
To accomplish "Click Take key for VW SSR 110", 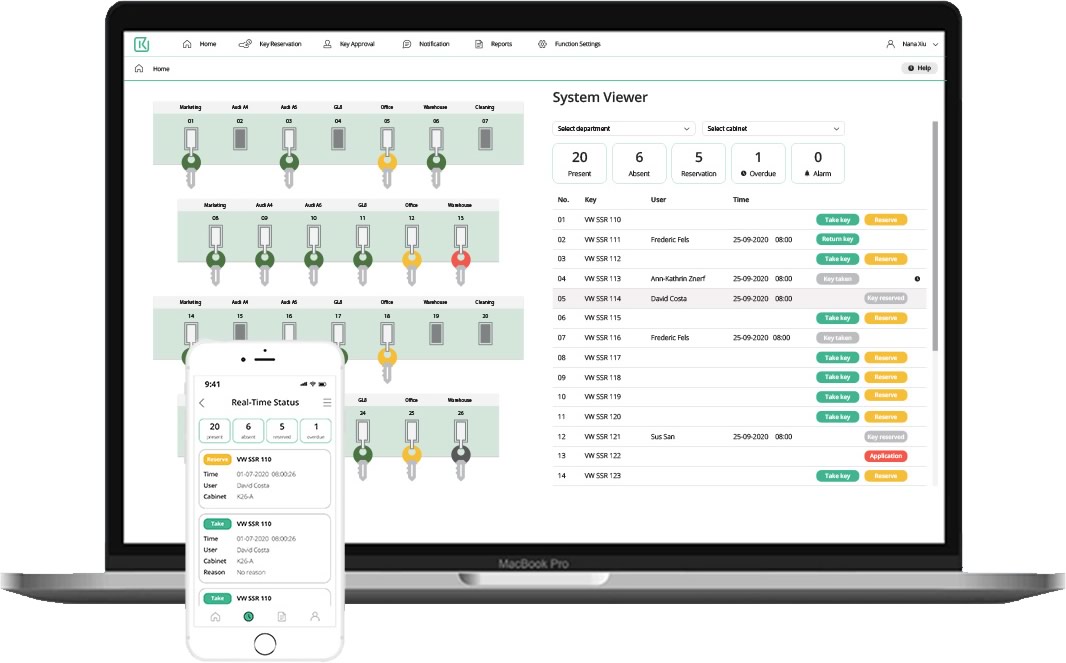I will [837, 220].
